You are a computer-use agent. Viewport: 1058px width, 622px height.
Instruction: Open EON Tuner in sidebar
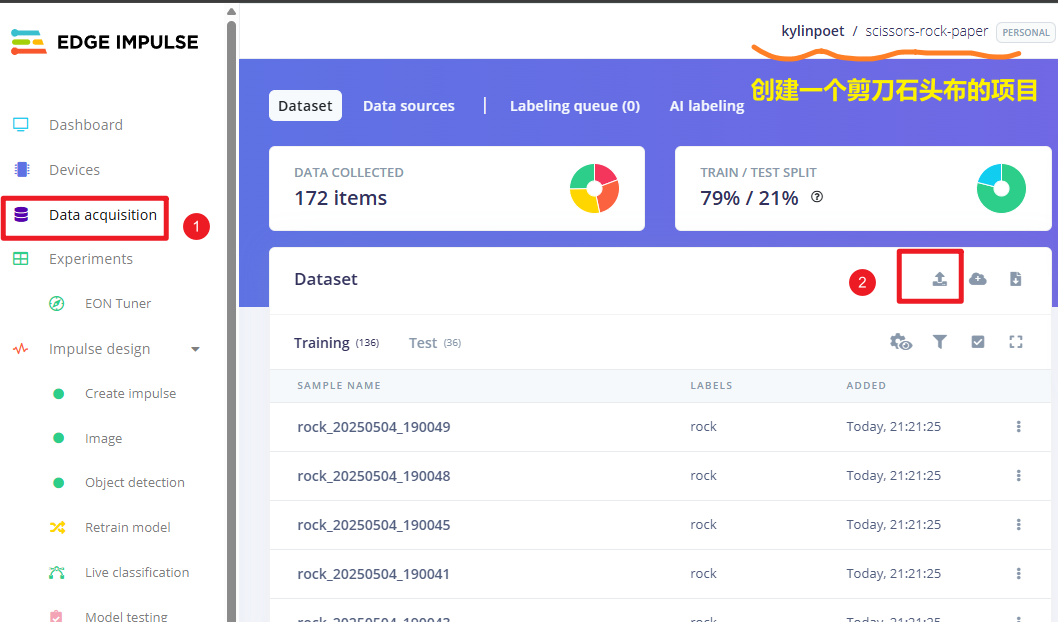tap(117, 304)
